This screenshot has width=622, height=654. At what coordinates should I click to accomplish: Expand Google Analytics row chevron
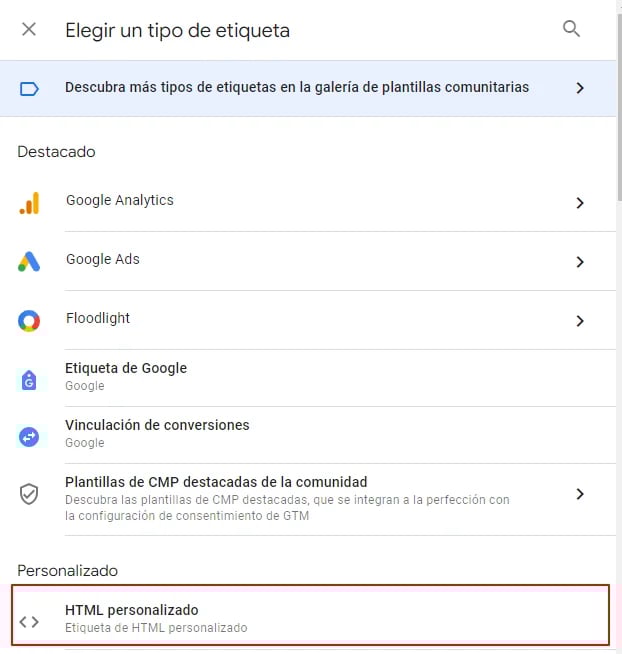coord(580,203)
